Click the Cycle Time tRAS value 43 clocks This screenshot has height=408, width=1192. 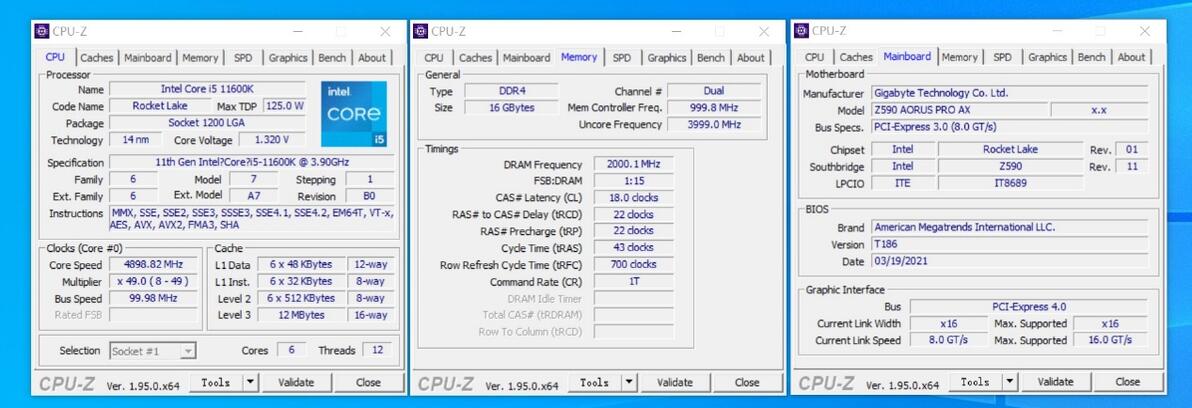click(633, 248)
